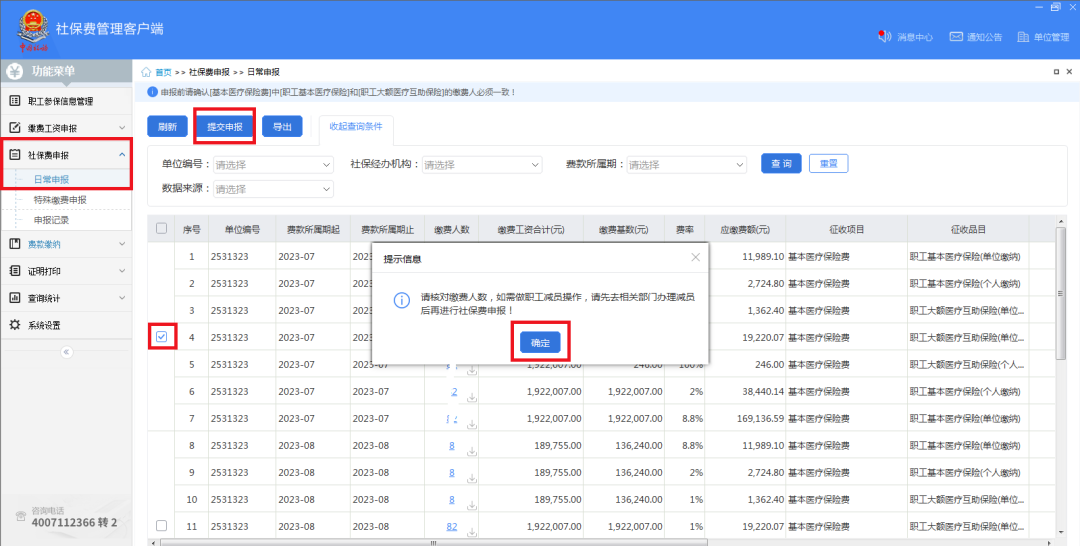Open the 费款所属期 dropdown
Image resolution: width=1080 pixels, height=546 pixels.
(687, 165)
